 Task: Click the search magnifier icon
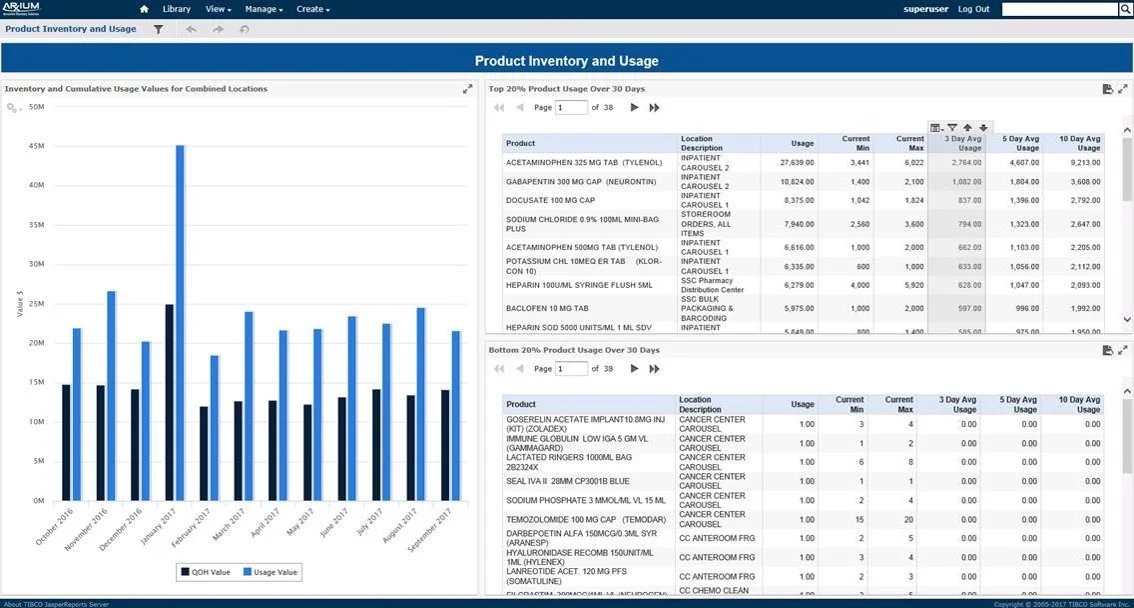click(x=1125, y=9)
